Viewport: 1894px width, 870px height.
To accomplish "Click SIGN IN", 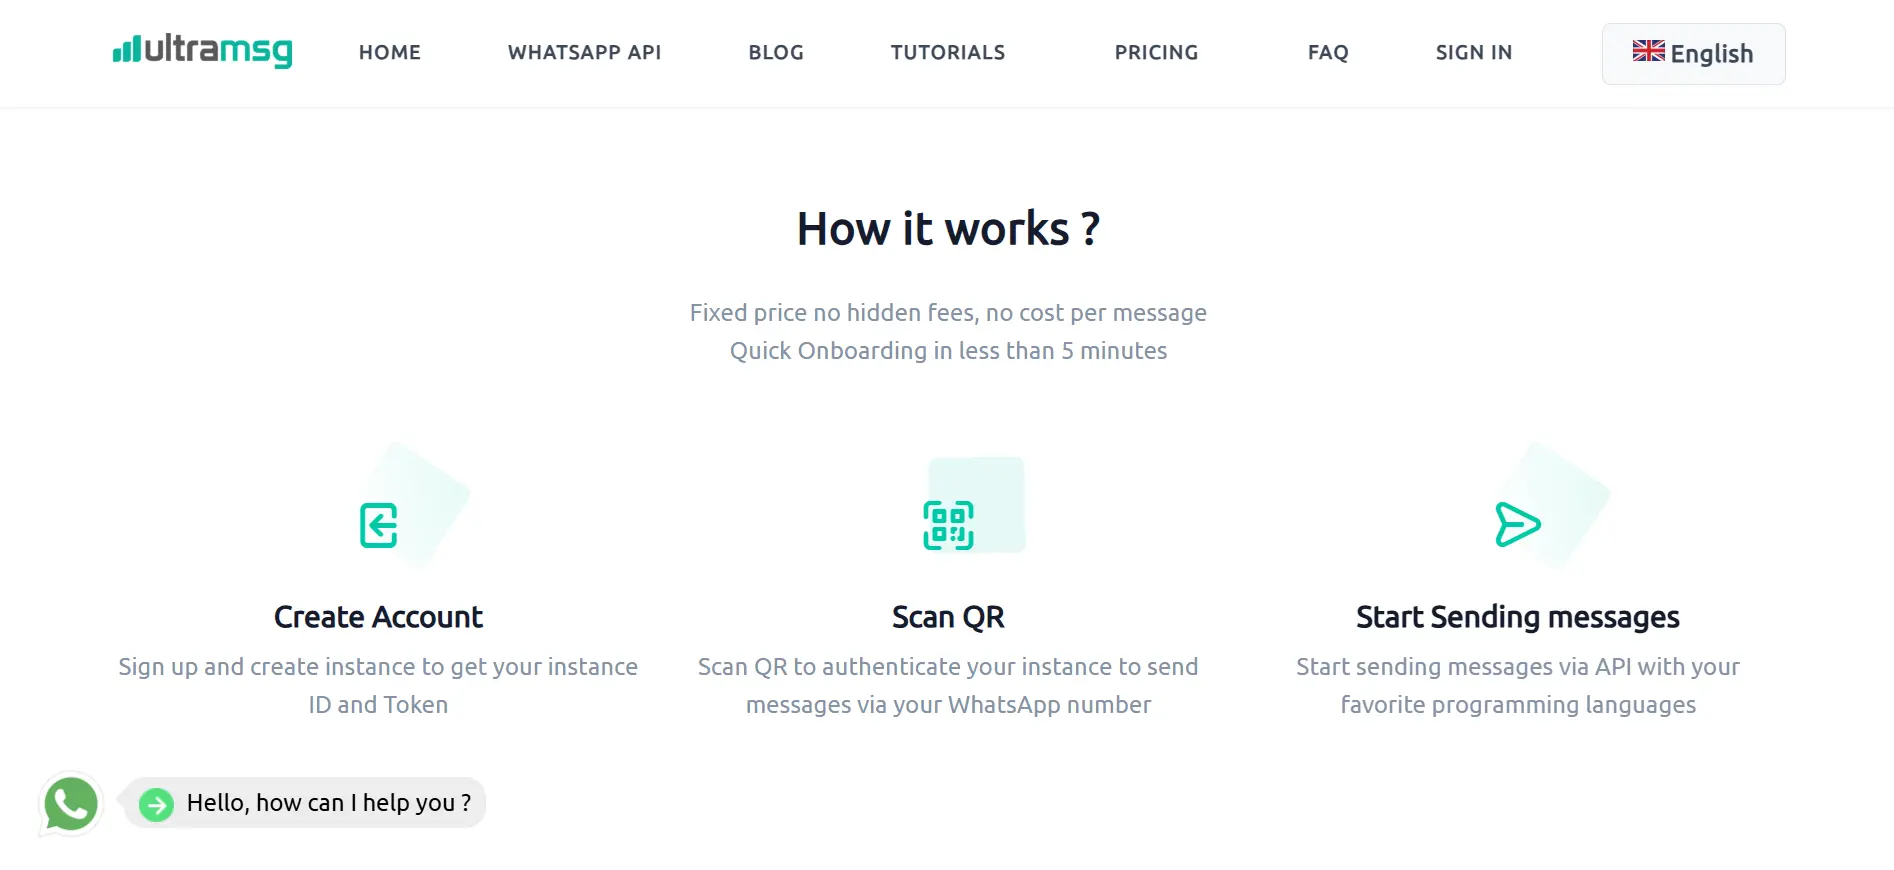I will point(1474,52).
